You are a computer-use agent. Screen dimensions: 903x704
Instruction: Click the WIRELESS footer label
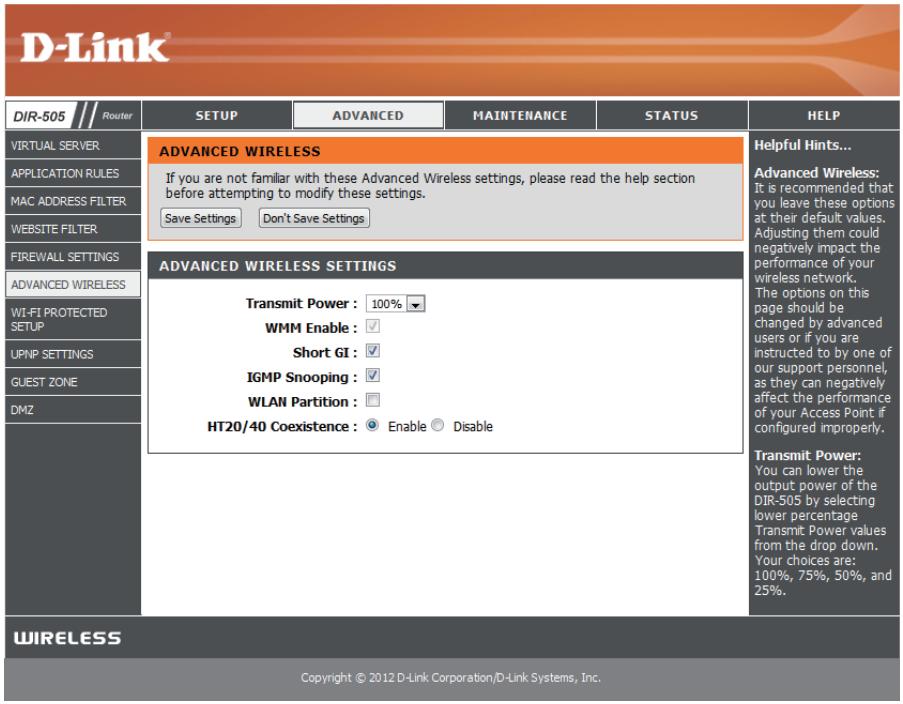pyautogui.click(x=67, y=638)
